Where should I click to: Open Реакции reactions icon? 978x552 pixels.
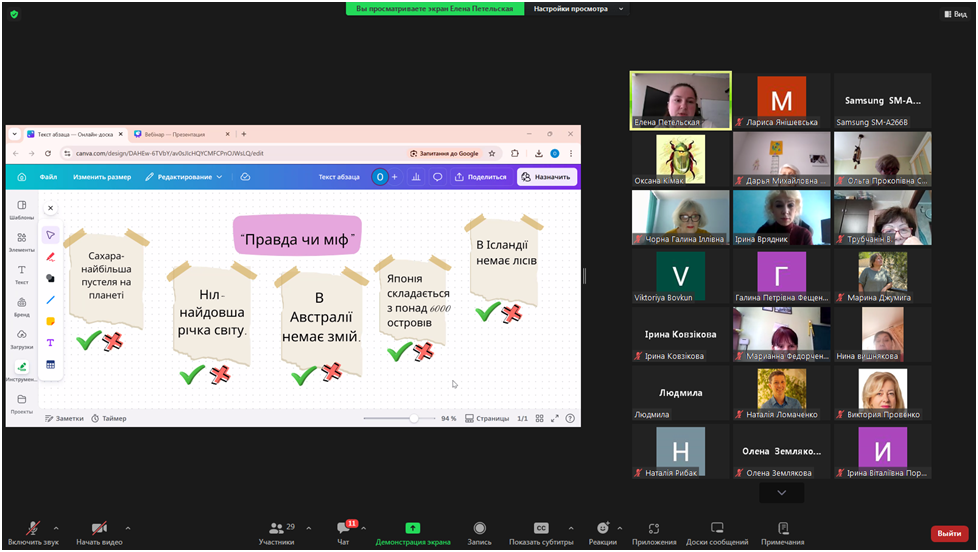[x=602, y=528]
